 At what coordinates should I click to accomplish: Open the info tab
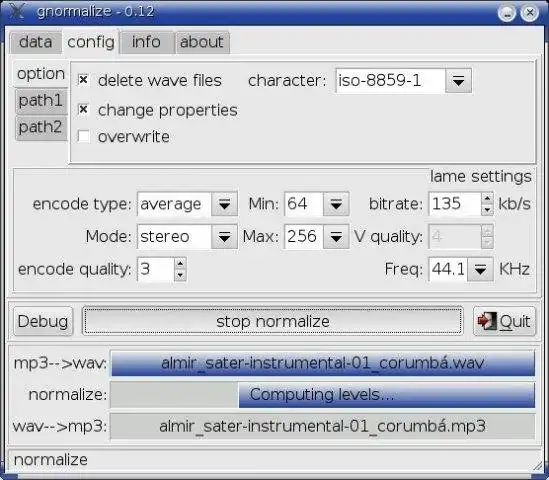pyautogui.click(x=146, y=42)
